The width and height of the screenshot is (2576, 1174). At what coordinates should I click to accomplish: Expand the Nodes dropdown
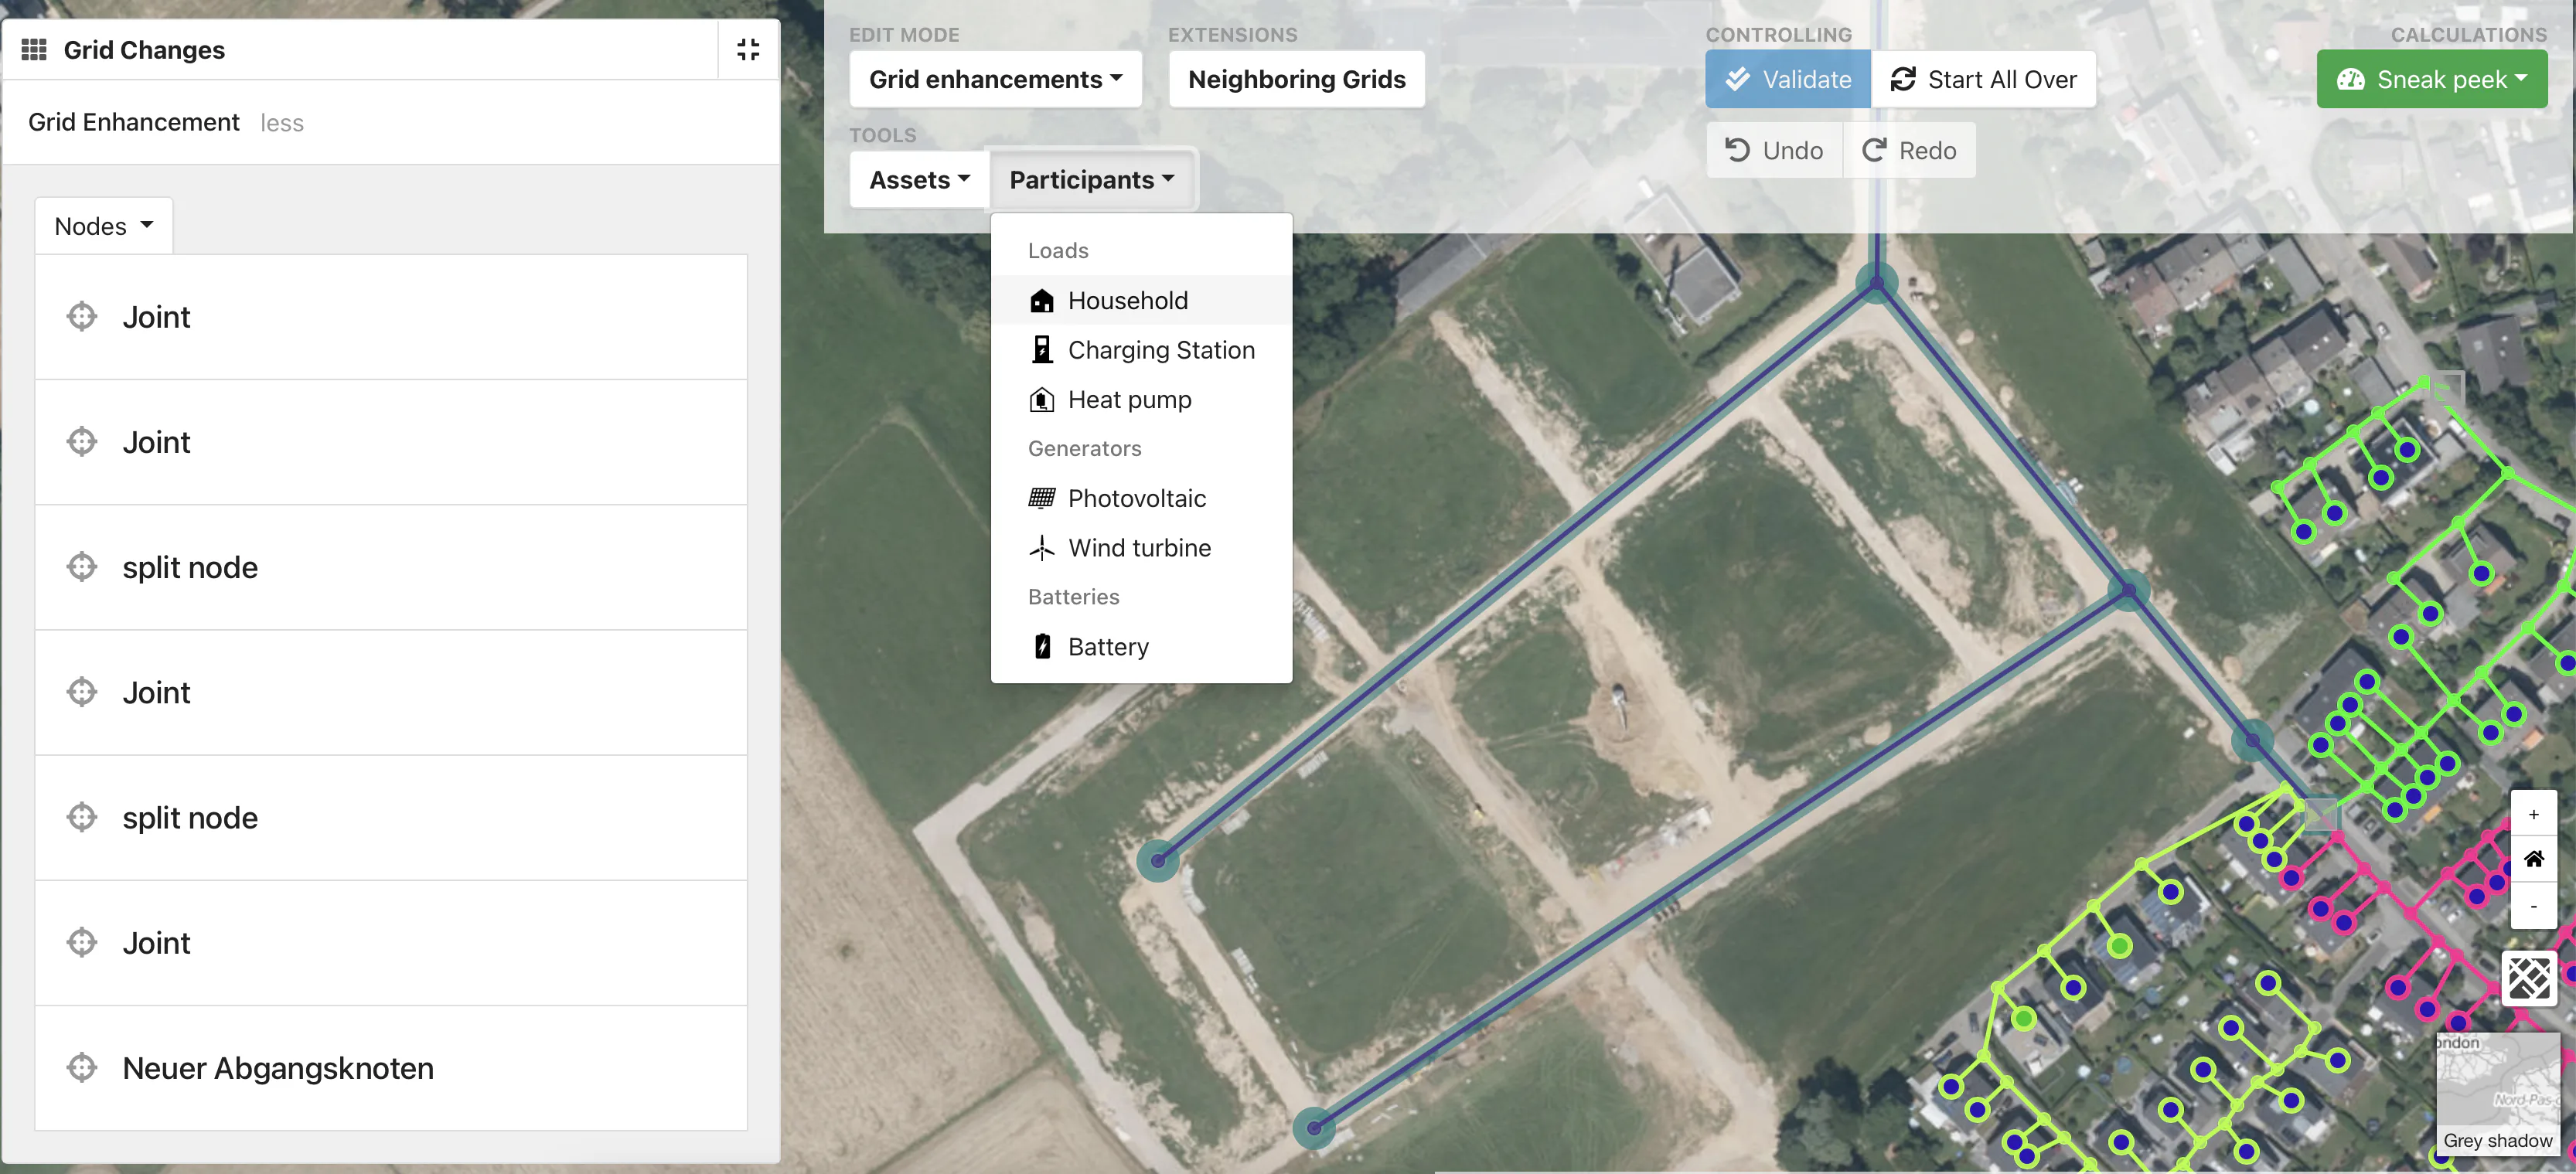104,226
